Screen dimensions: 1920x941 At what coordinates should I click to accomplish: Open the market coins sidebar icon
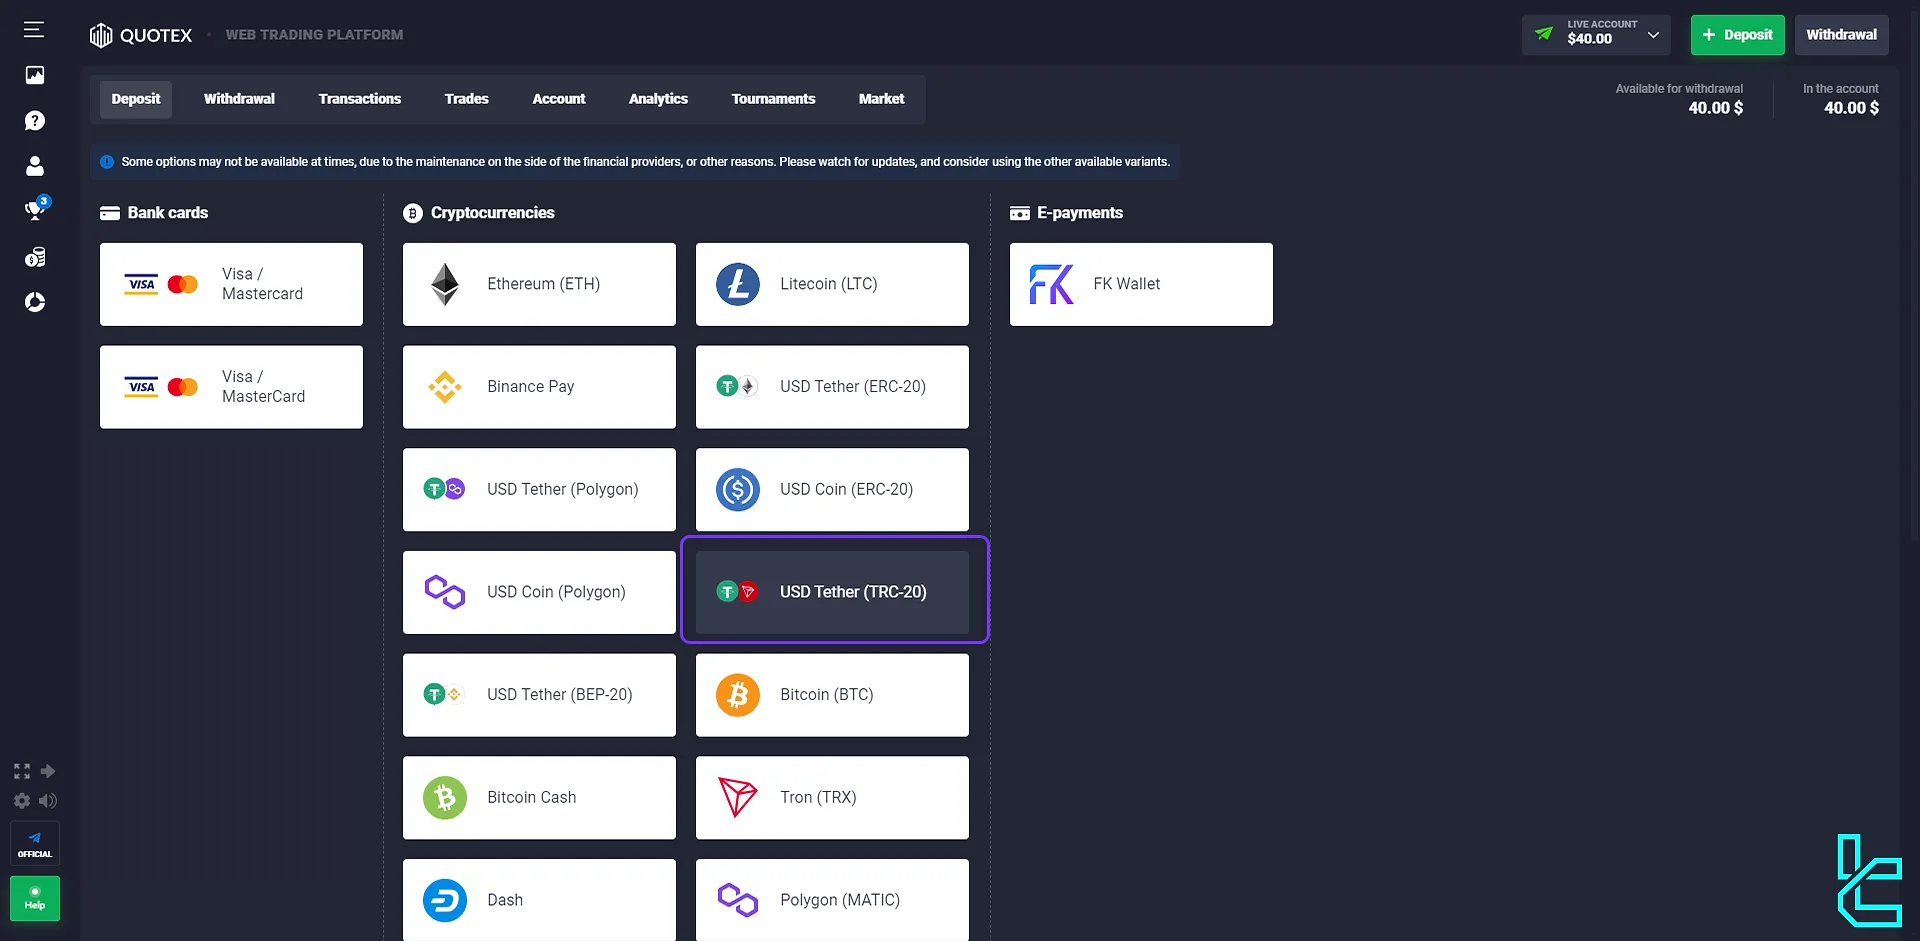point(35,257)
